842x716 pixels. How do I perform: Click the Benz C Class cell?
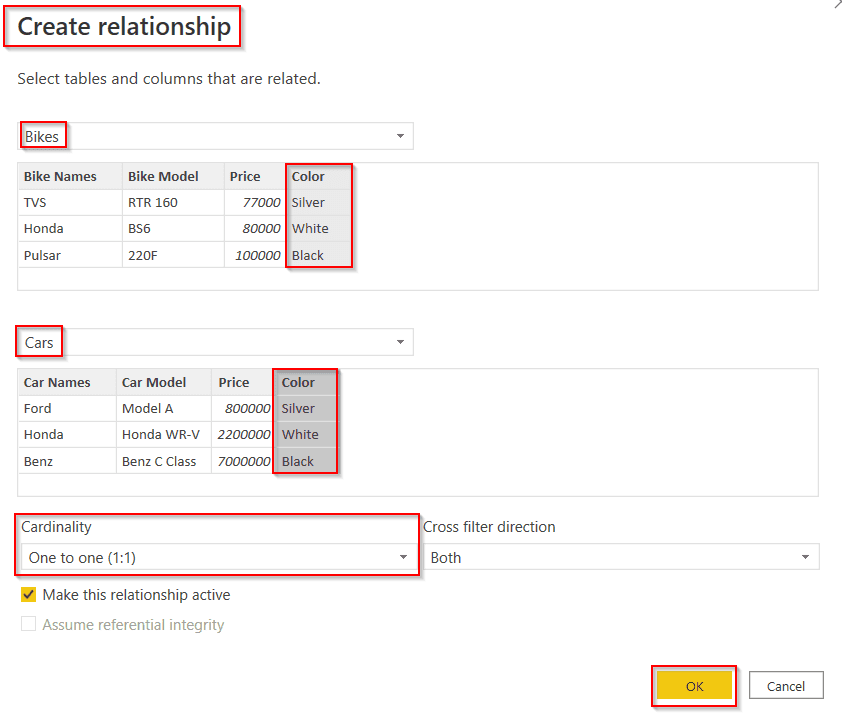(164, 461)
